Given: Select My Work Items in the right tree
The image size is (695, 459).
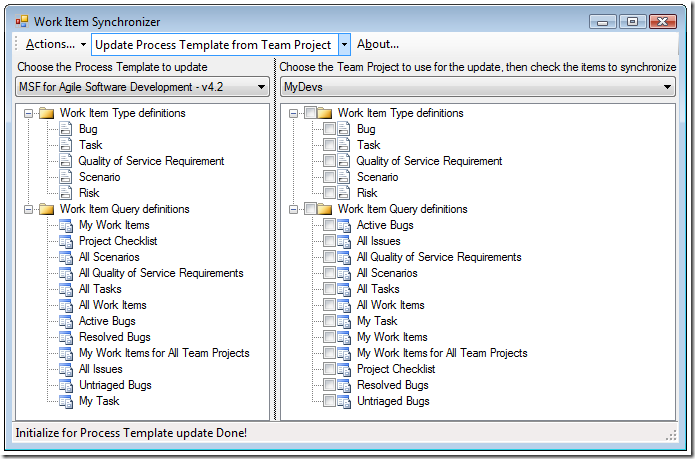Looking at the screenshot, I should [x=392, y=337].
